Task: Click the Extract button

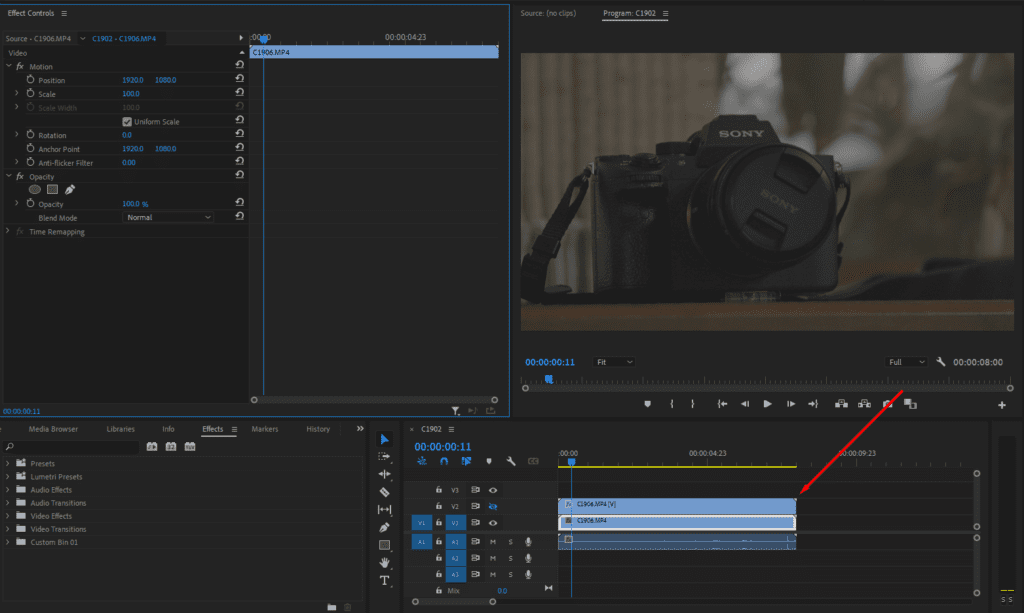Action: 864,404
